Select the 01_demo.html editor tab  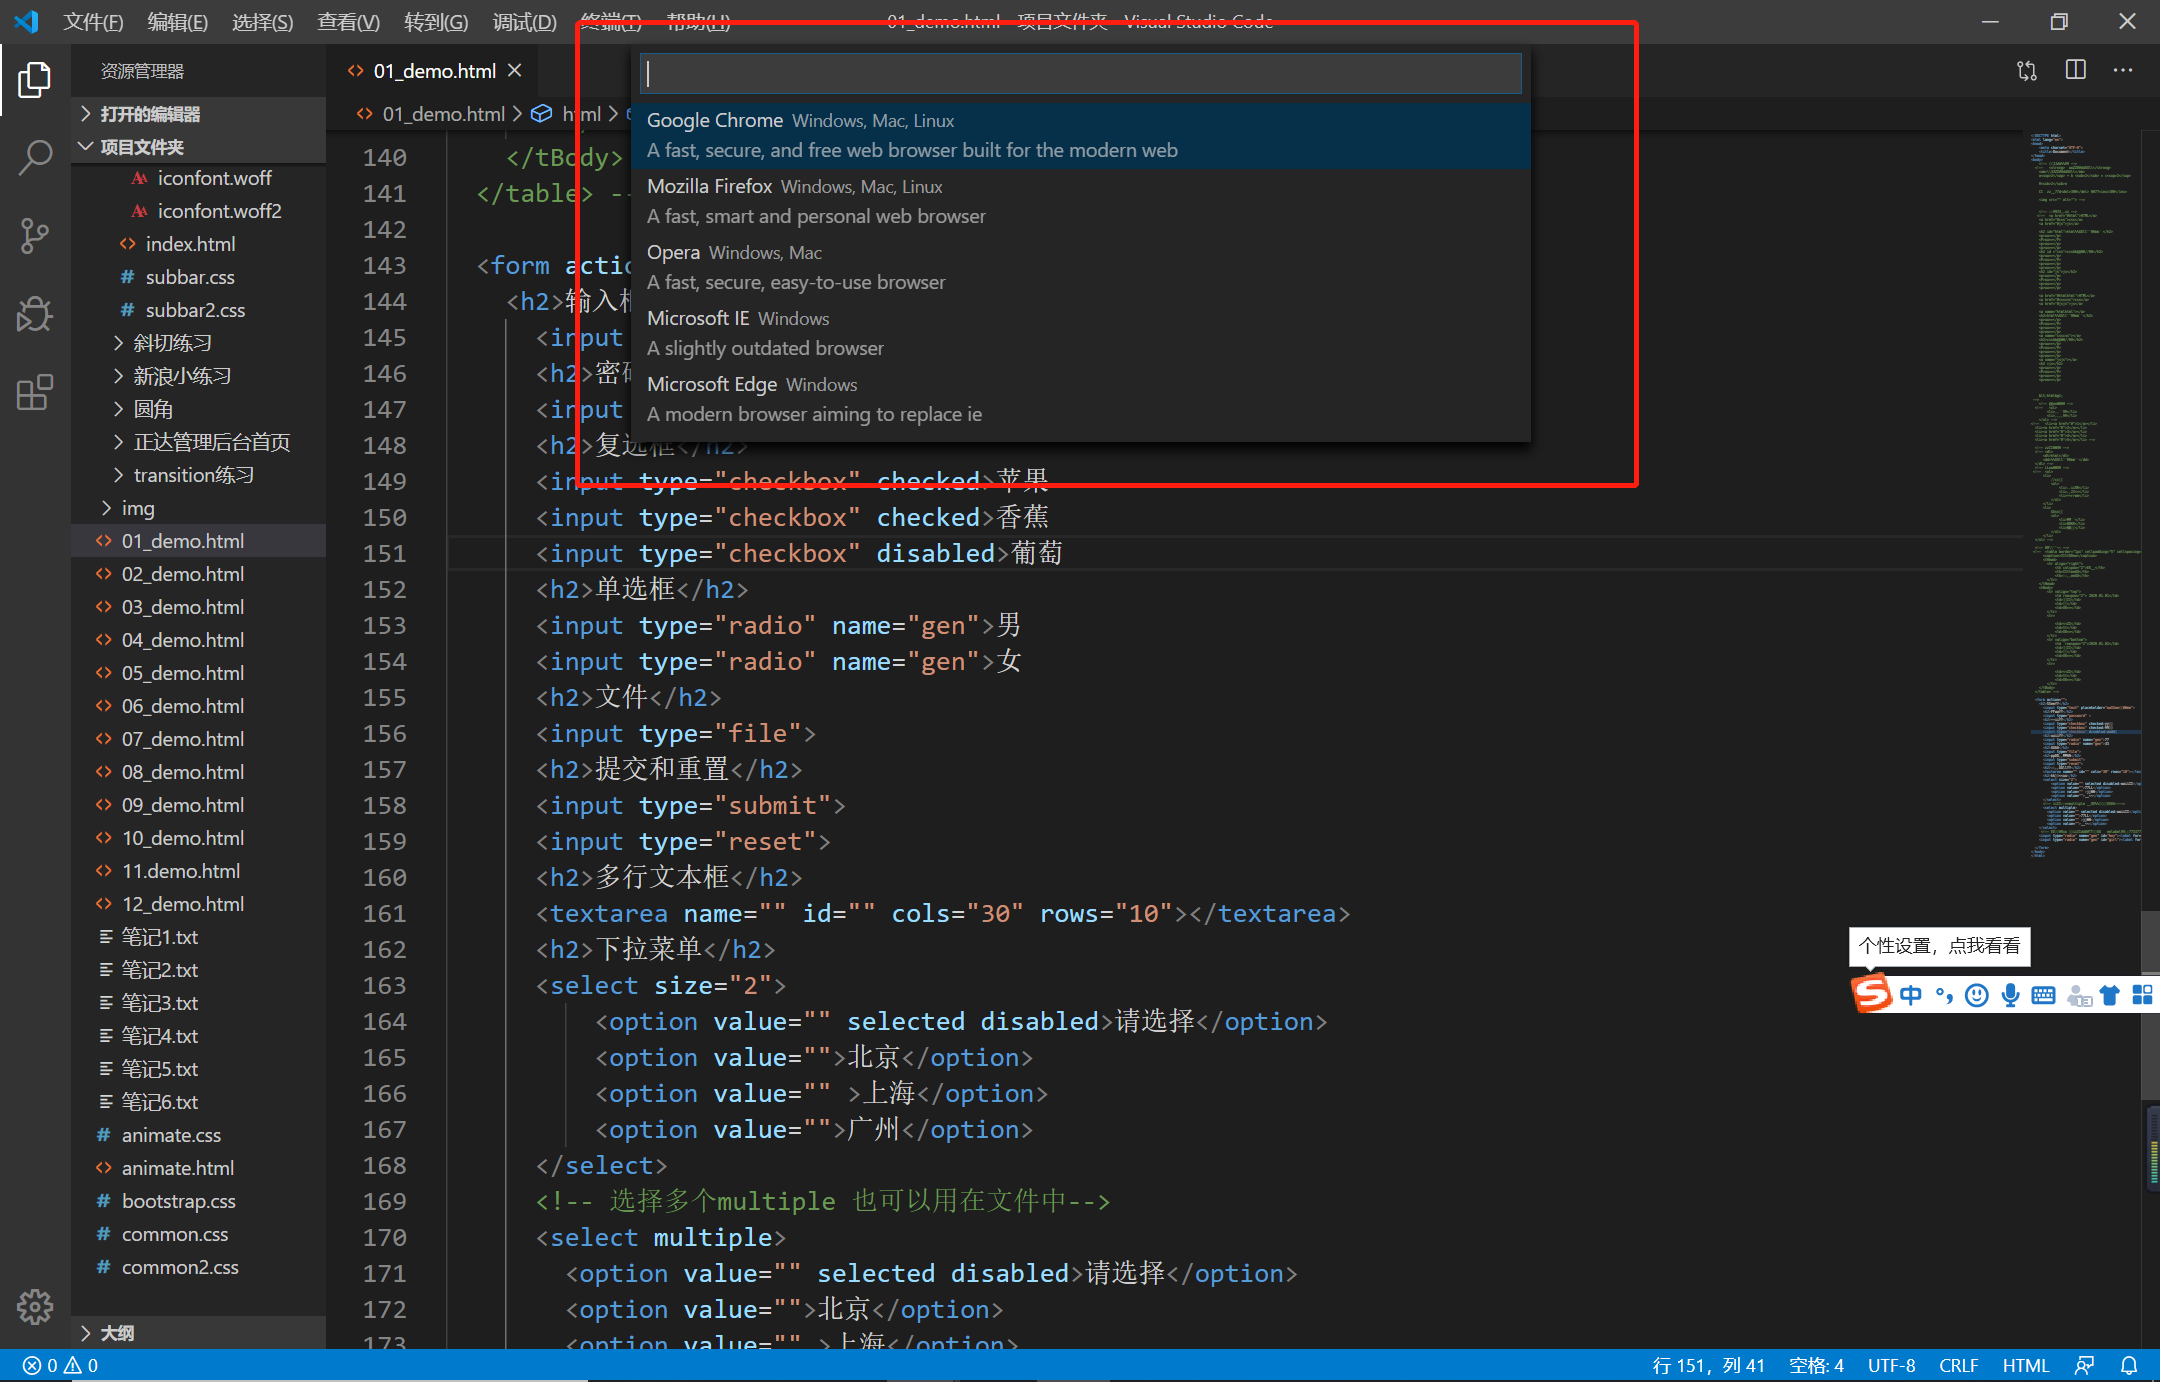pyautogui.click(x=434, y=71)
